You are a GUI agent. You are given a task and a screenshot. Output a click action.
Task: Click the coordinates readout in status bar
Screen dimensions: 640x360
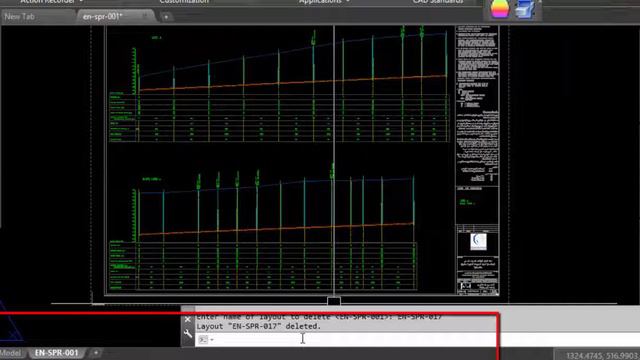coord(602,356)
